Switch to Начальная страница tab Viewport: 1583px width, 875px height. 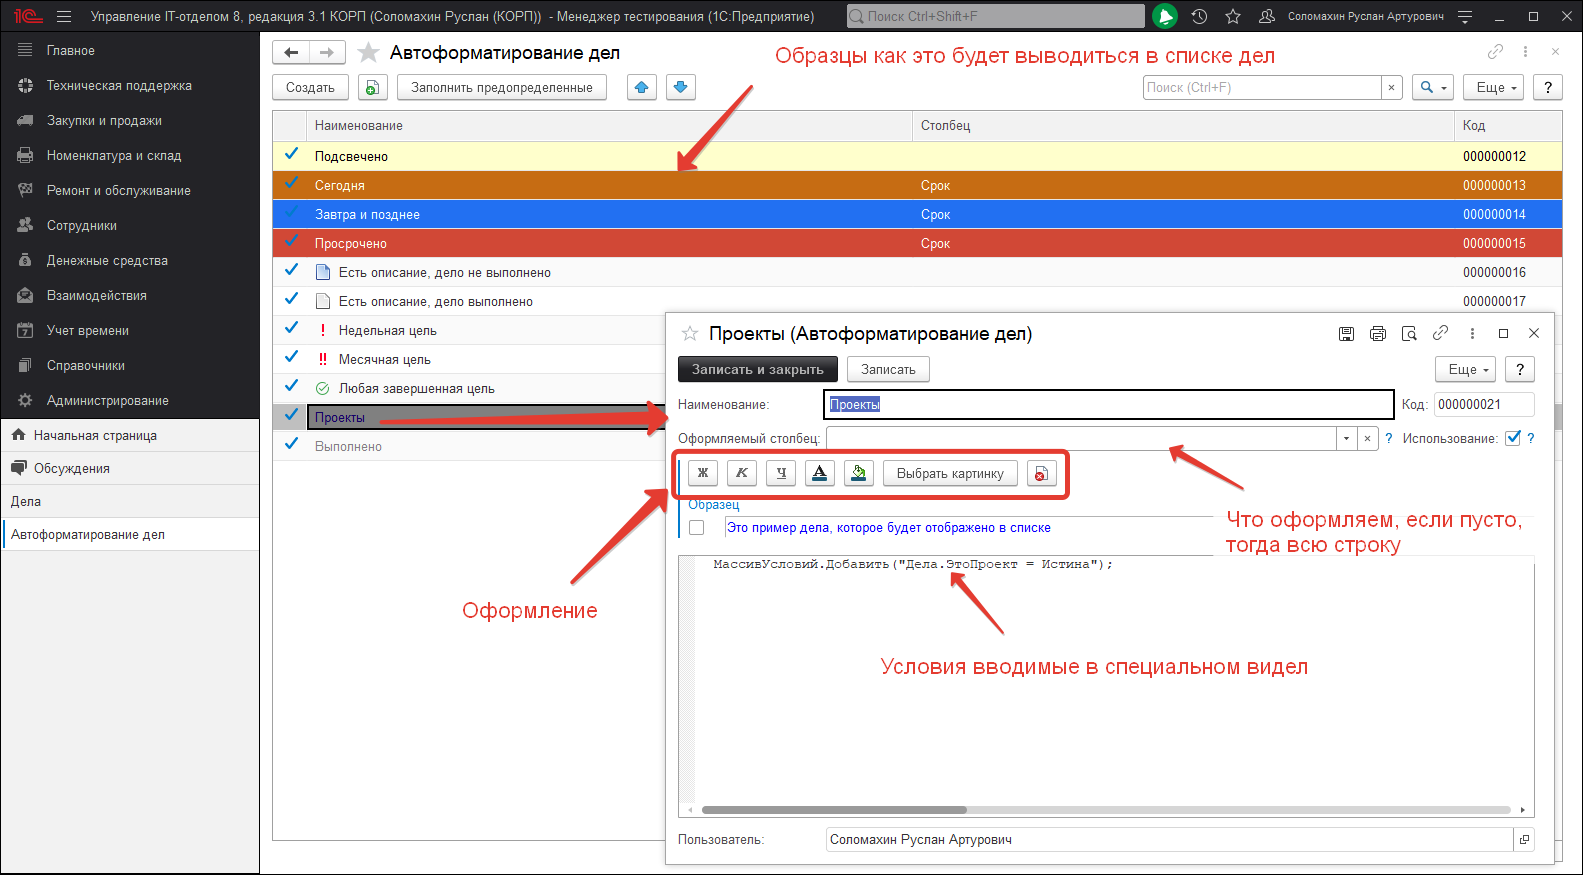tap(130, 436)
